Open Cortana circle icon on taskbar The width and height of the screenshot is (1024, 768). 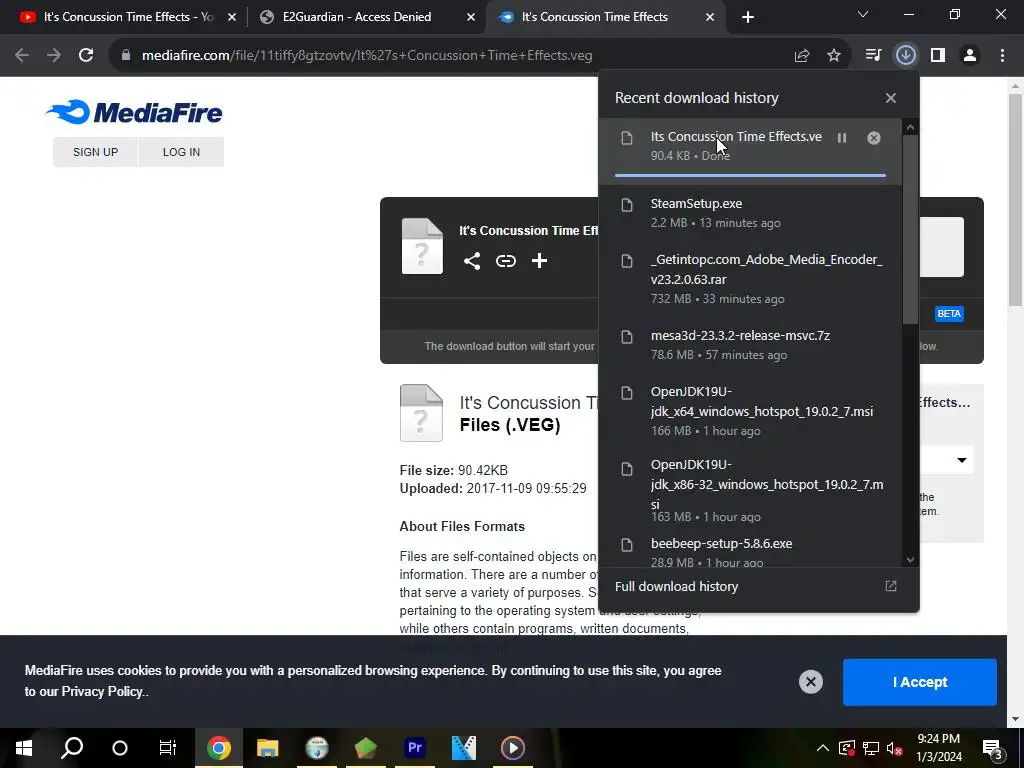[x=120, y=748]
